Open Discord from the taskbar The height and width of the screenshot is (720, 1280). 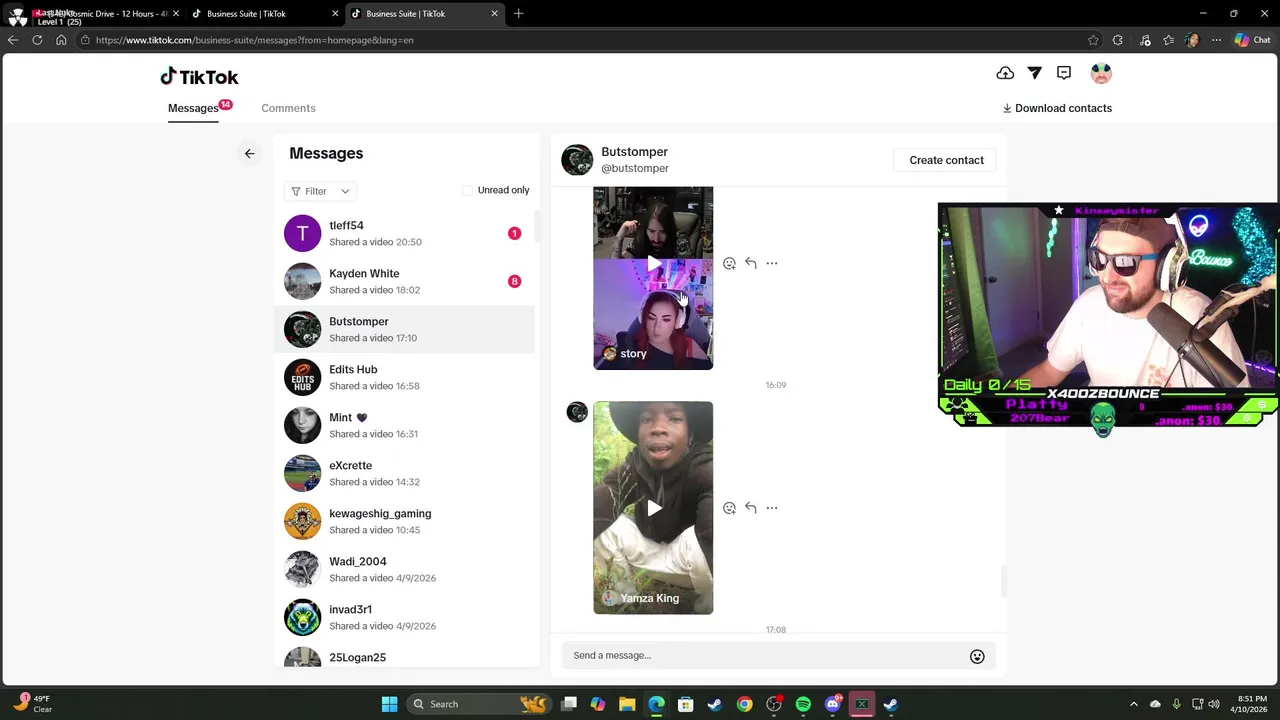[x=832, y=704]
